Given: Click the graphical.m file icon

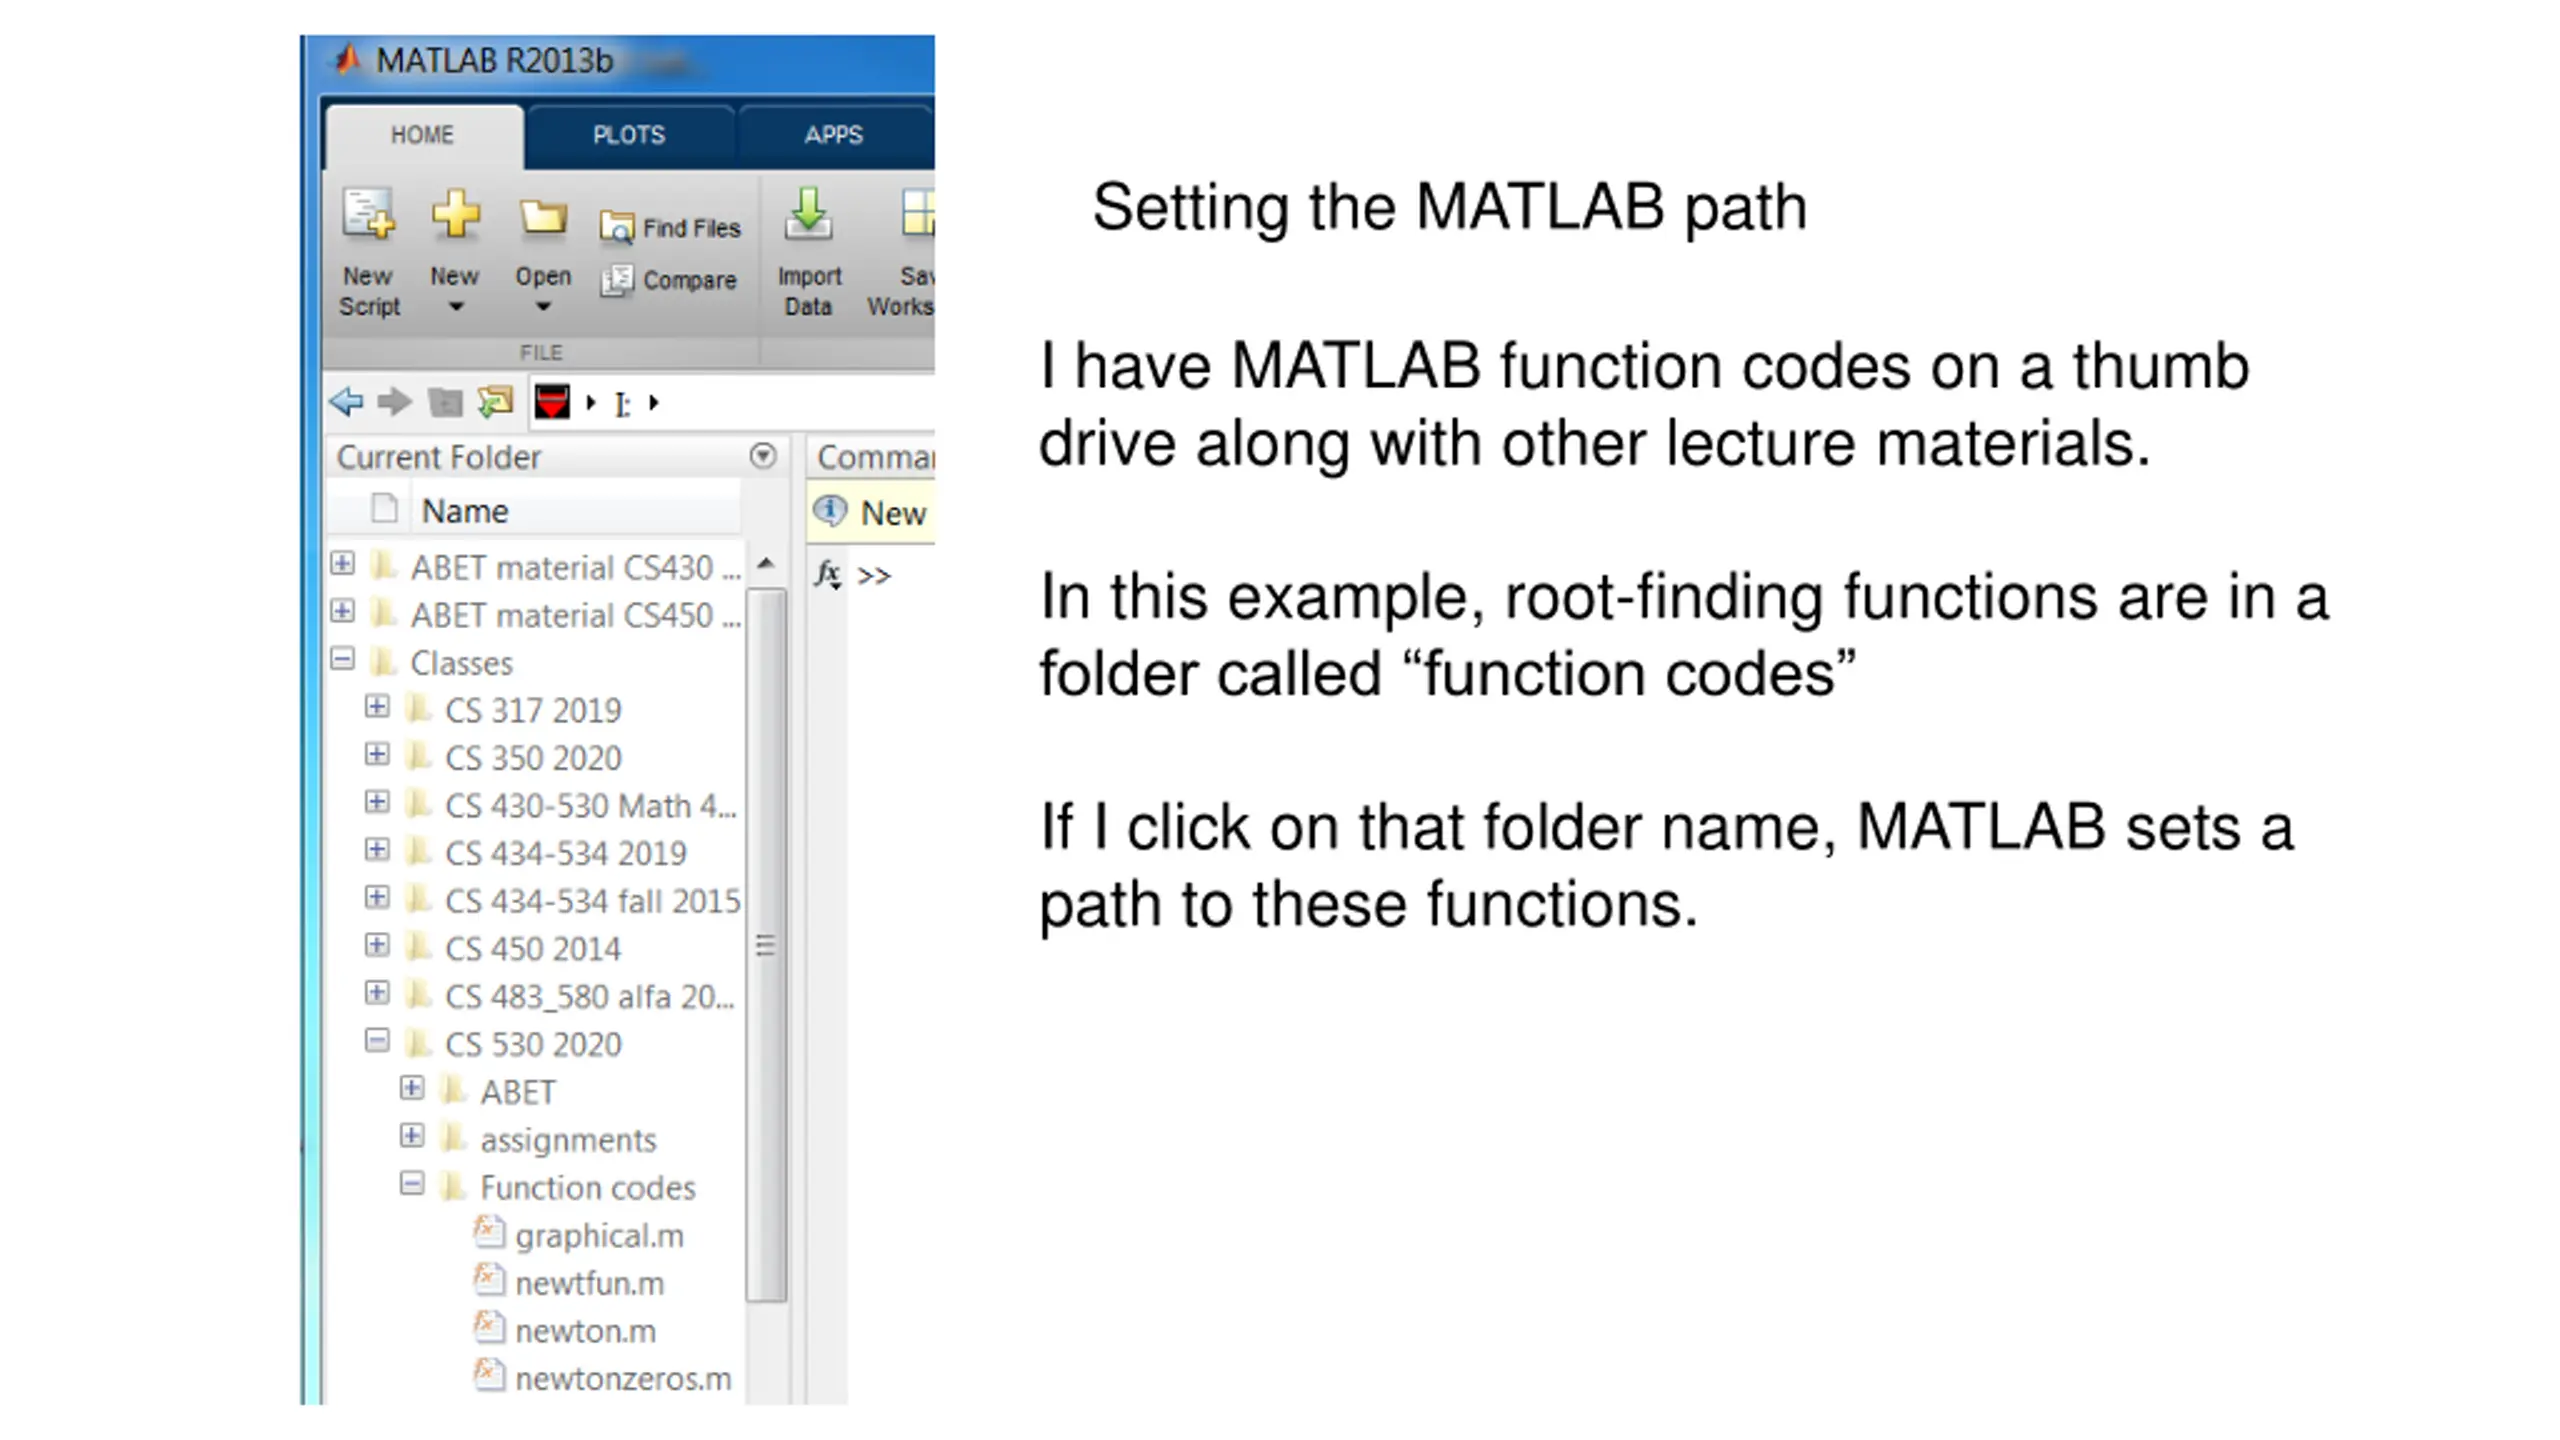Looking at the screenshot, I should click(488, 1232).
